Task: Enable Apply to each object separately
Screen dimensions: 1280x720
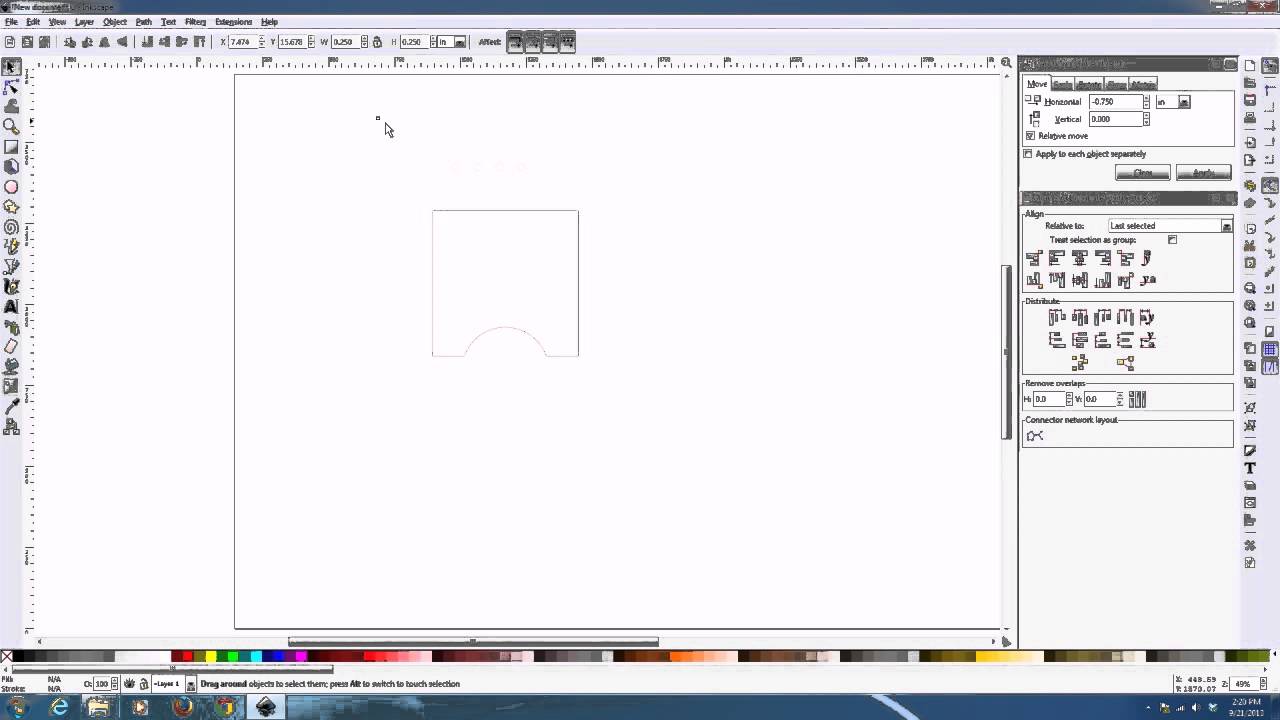Action: point(1028,154)
